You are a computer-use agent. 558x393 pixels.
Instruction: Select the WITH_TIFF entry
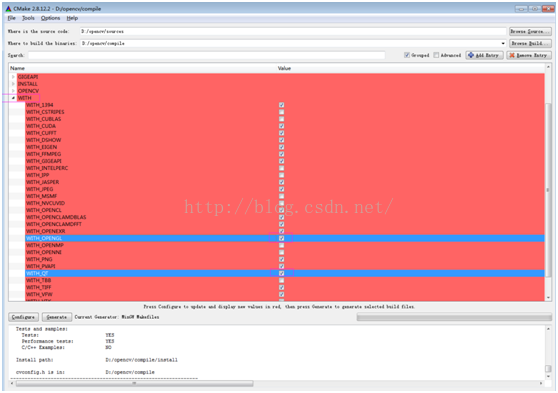click(38, 287)
